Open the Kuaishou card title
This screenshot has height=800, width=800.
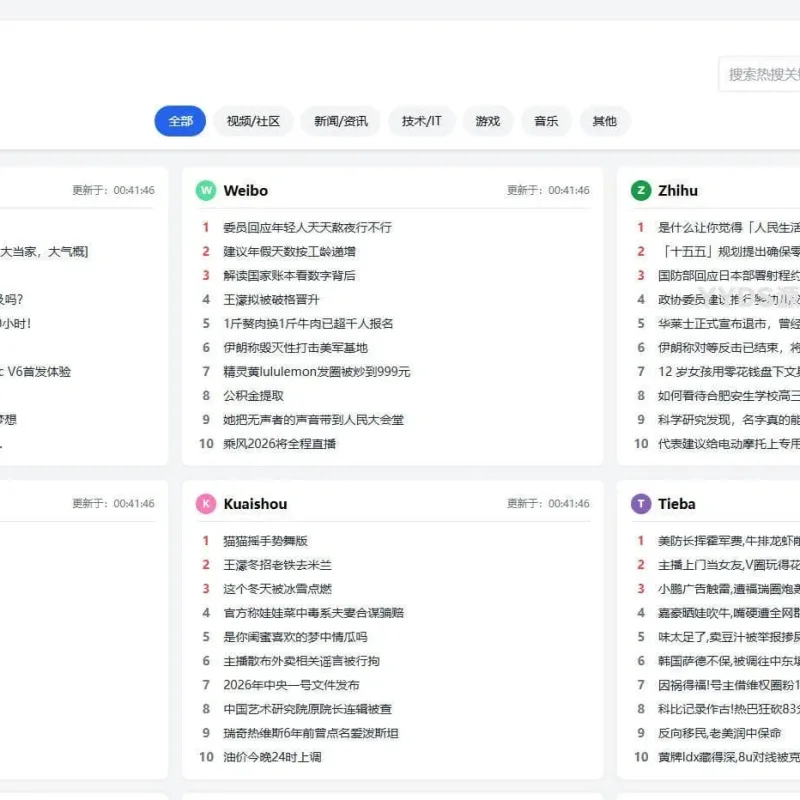[x=255, y=504]
